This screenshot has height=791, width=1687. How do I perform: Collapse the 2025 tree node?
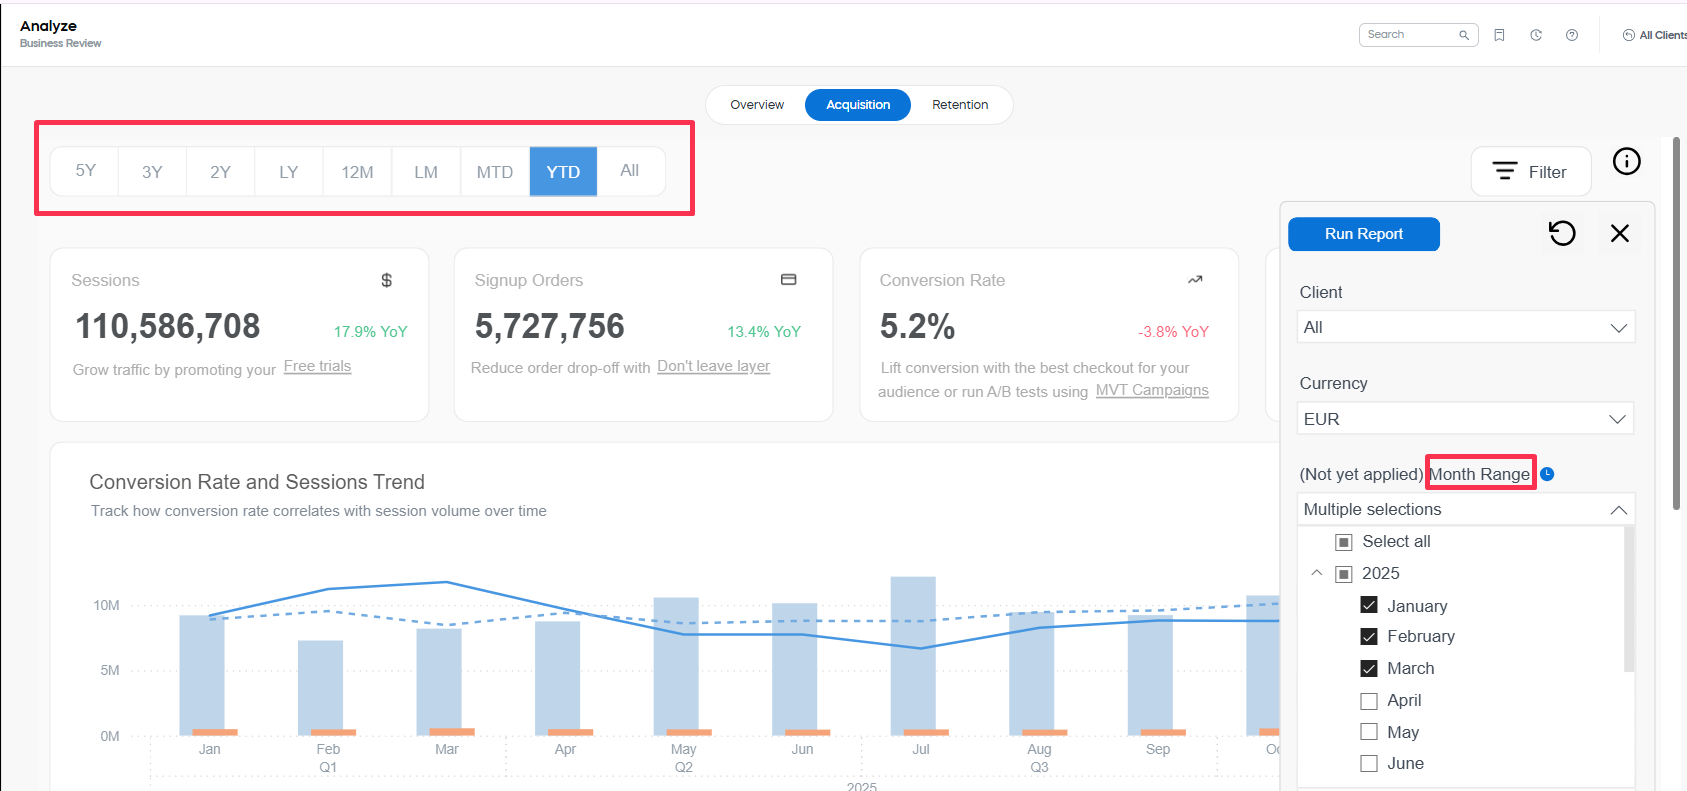point(1317,573)
